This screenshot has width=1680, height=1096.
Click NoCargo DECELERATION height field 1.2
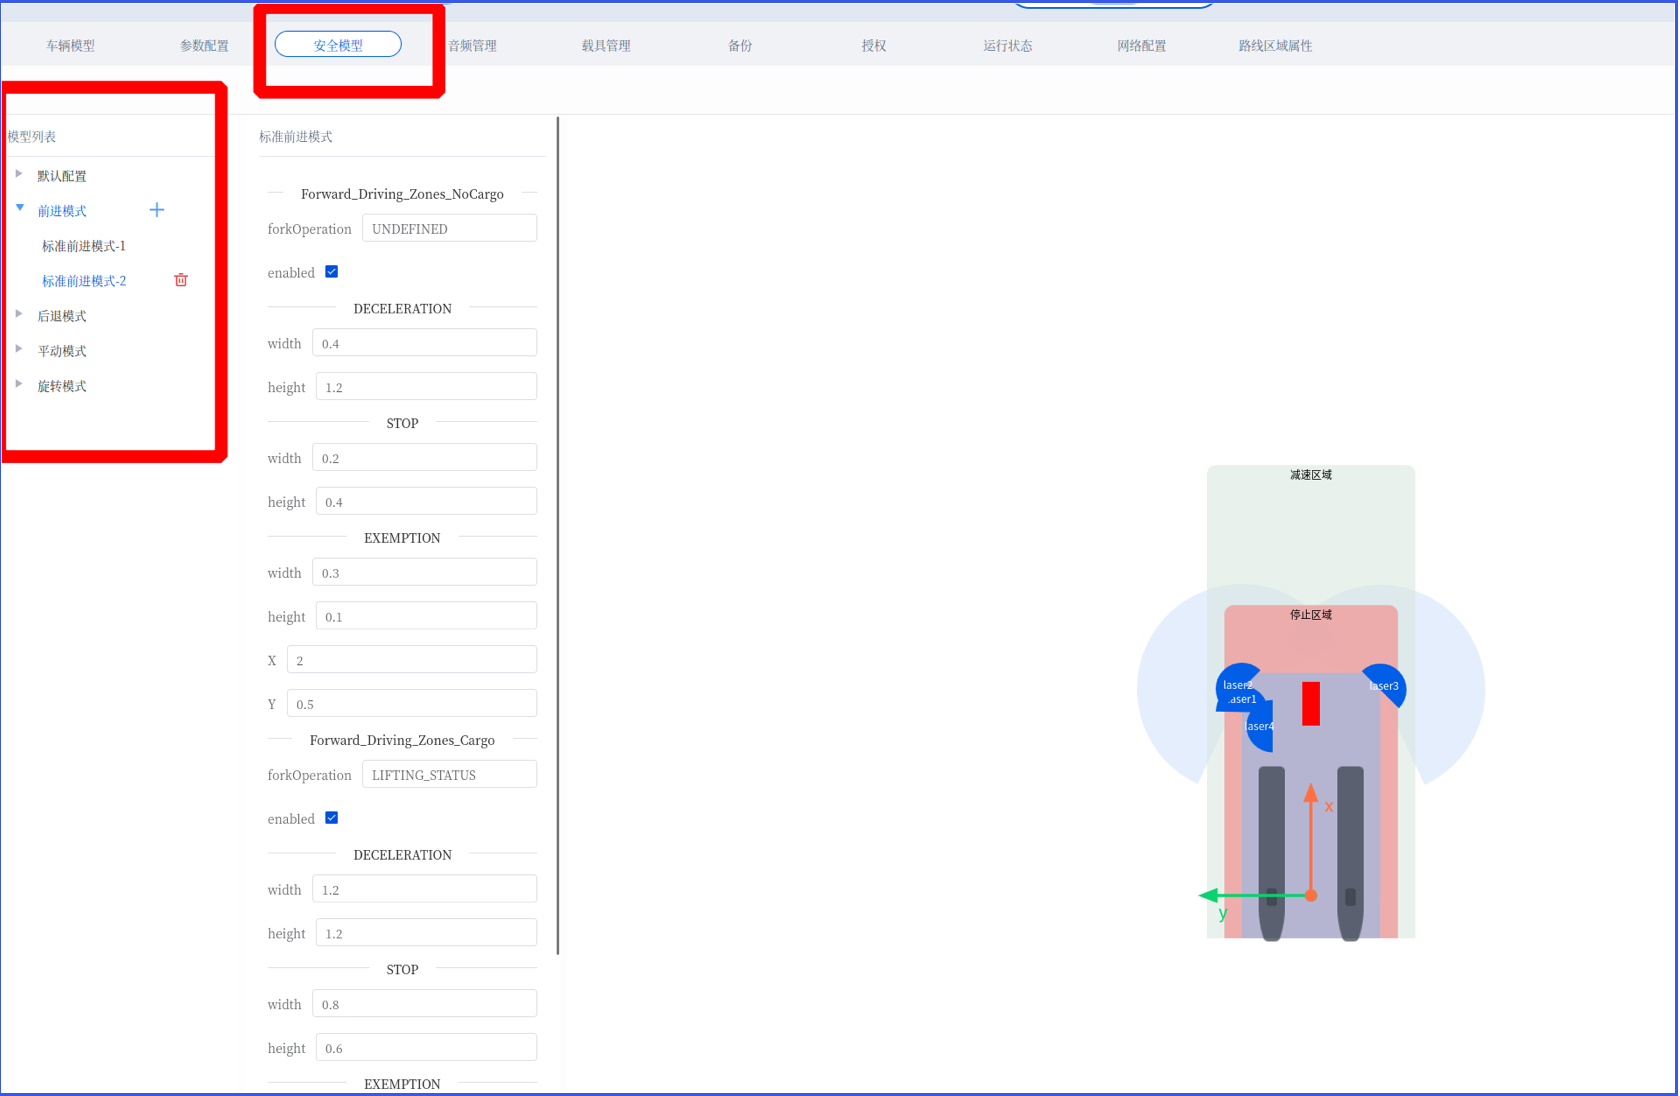tap(426, 387)
